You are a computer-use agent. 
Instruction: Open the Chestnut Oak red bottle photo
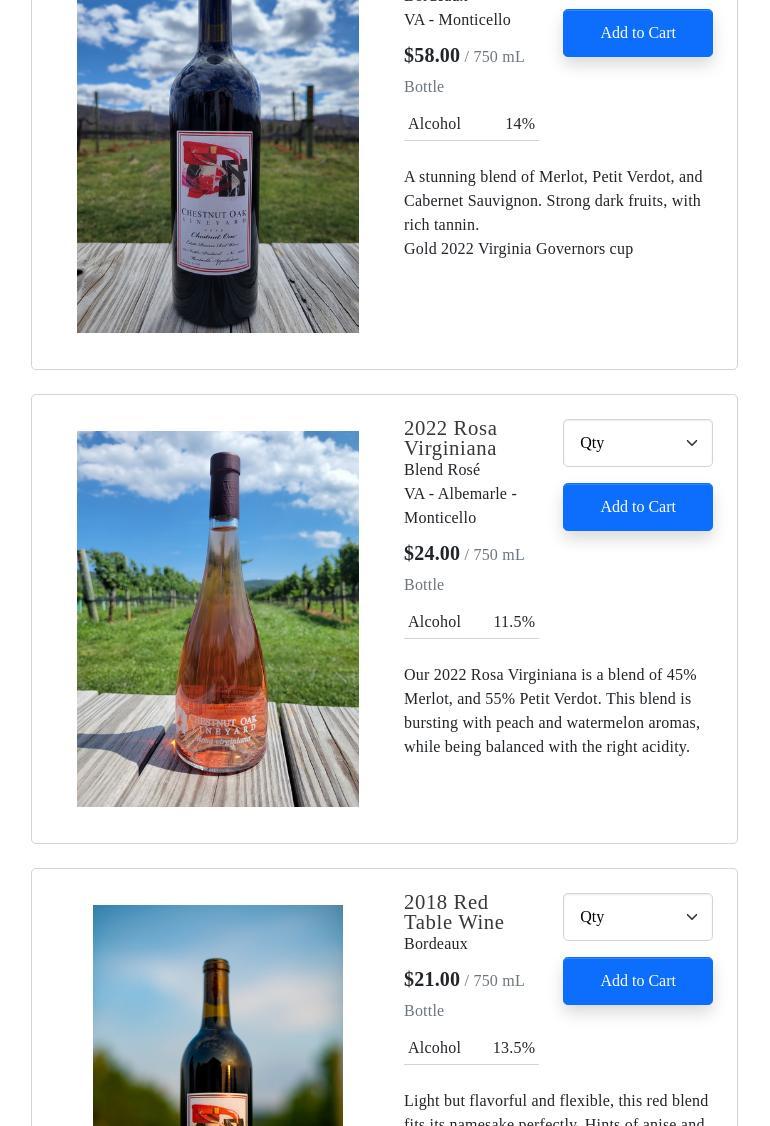(218, 165)
